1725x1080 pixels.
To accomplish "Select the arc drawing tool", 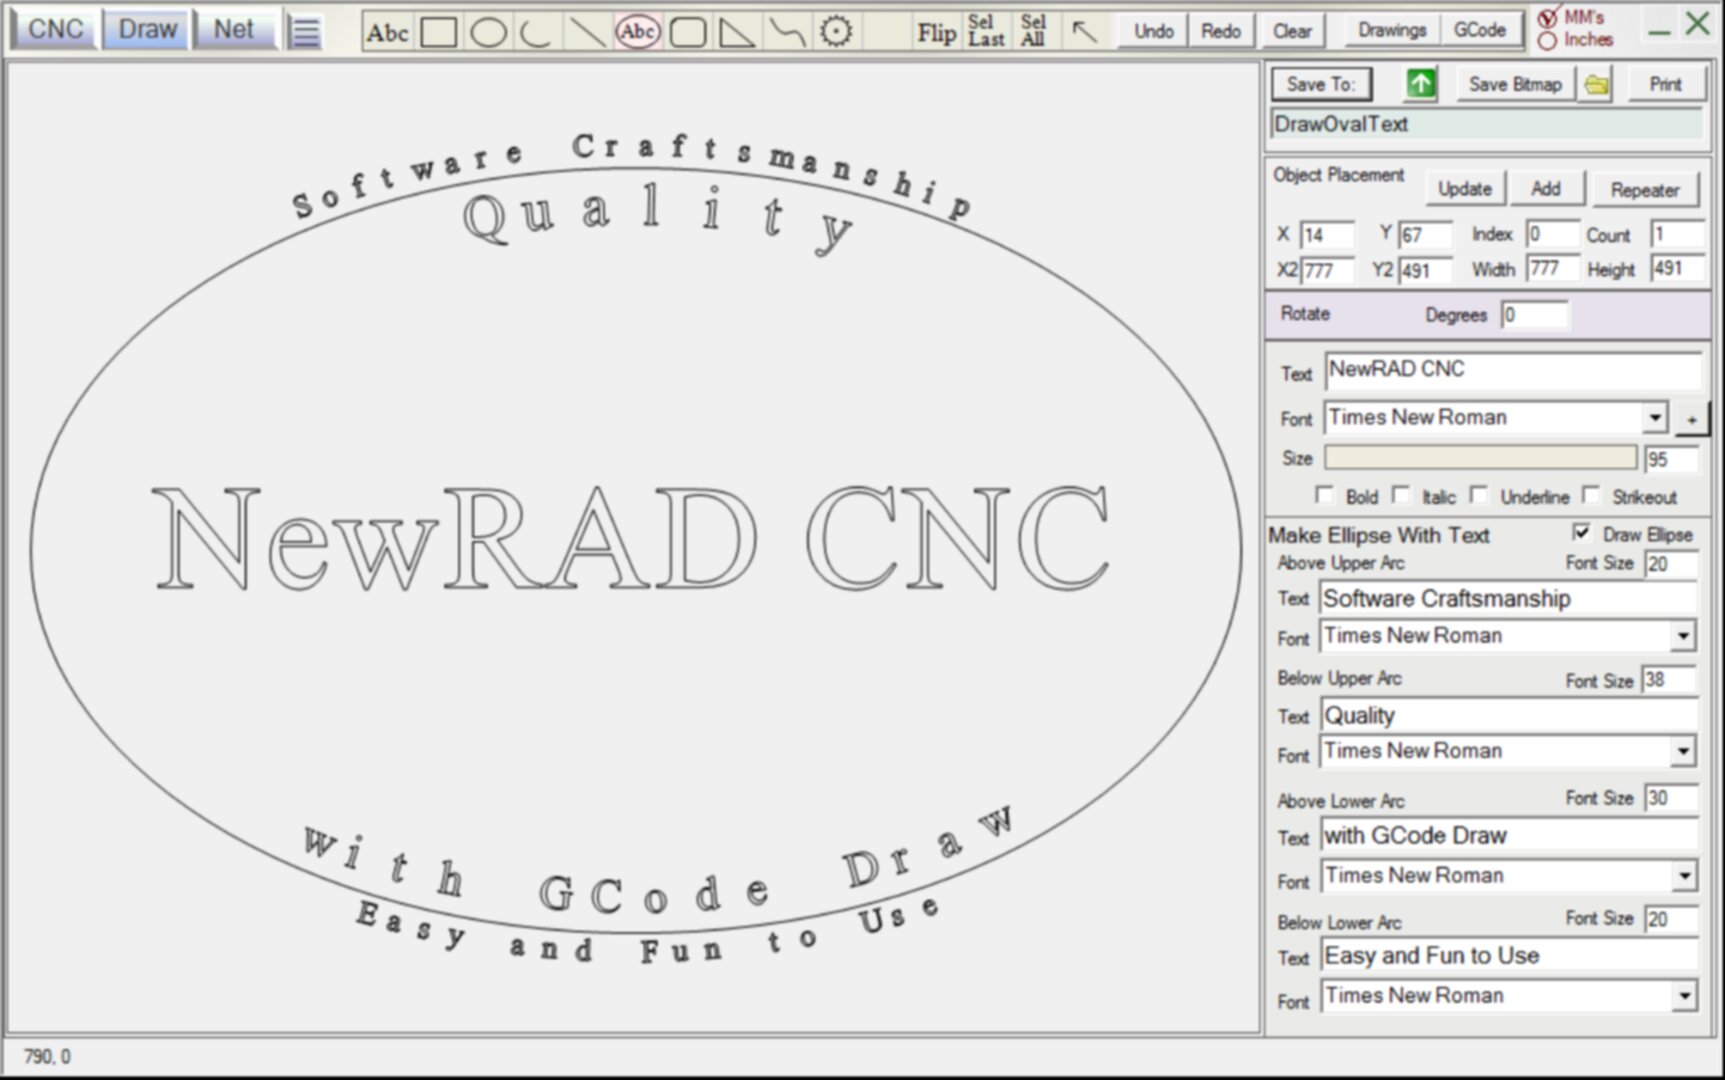I will [537, 33].
